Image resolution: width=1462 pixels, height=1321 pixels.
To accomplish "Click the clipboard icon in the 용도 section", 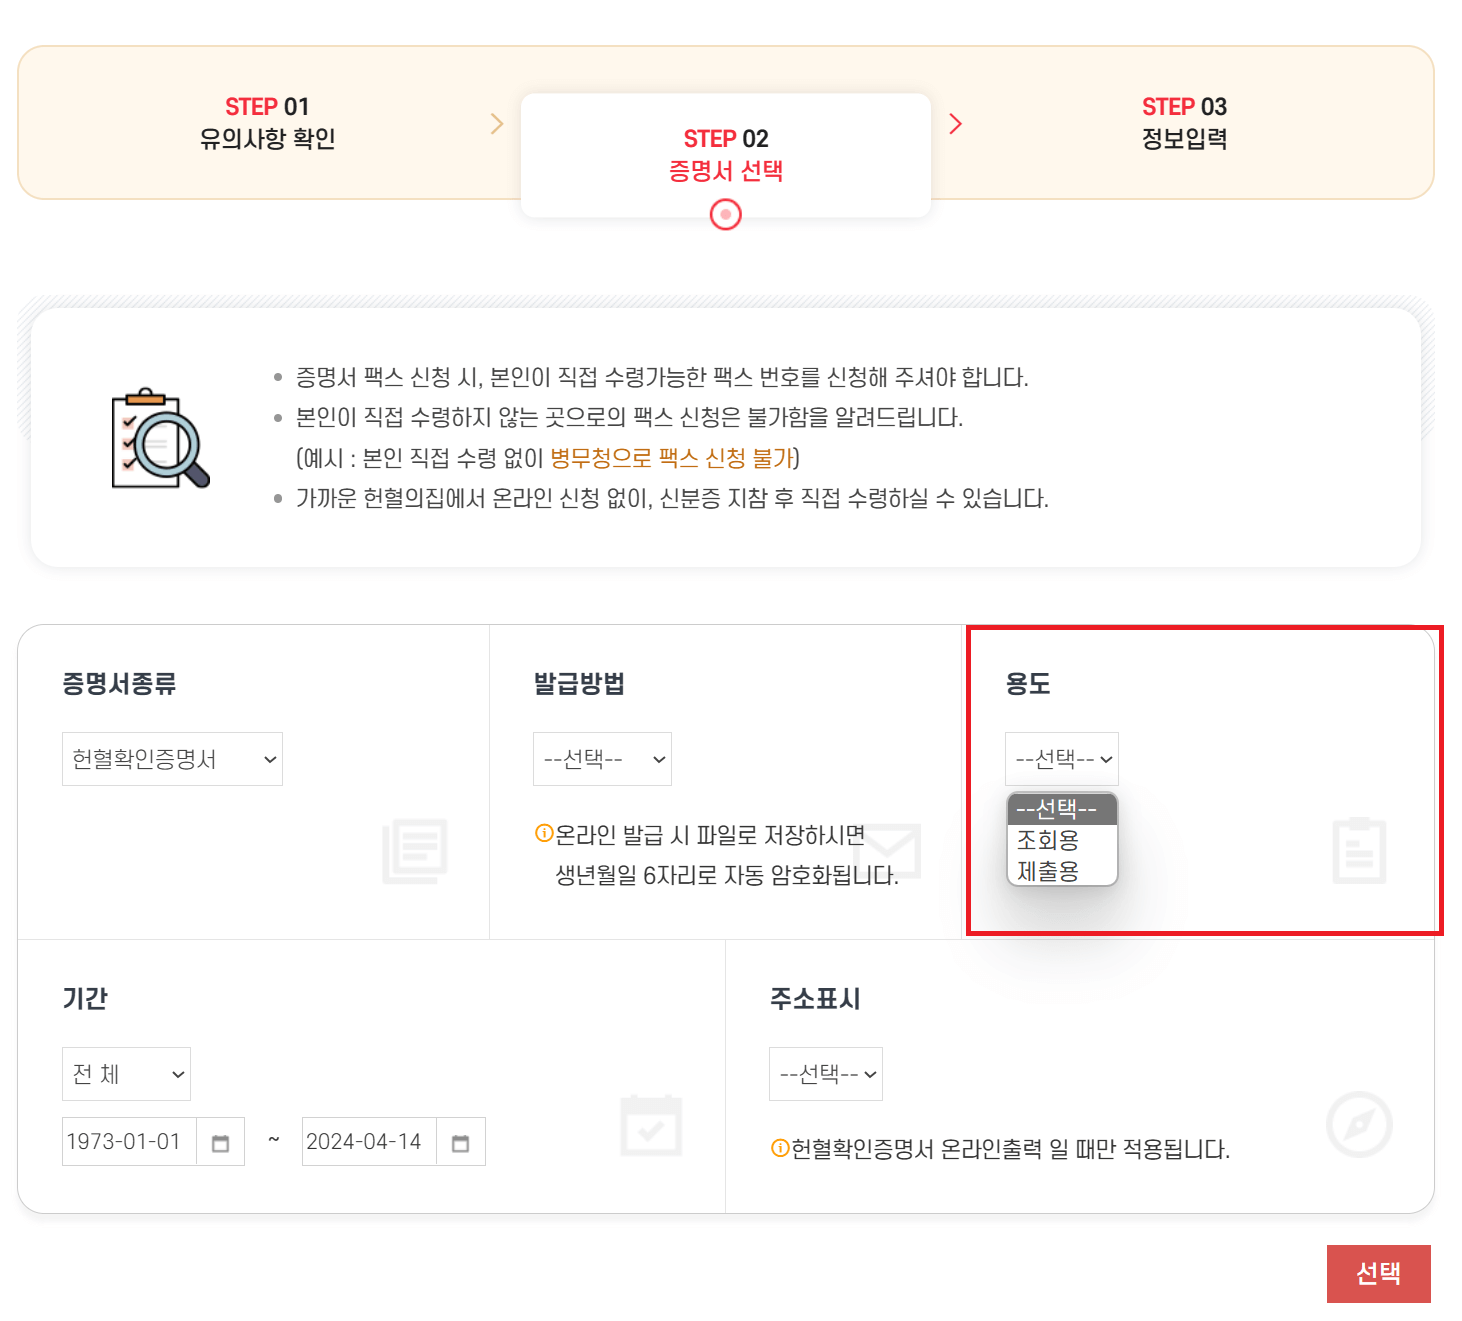I will pos(1358,852).
